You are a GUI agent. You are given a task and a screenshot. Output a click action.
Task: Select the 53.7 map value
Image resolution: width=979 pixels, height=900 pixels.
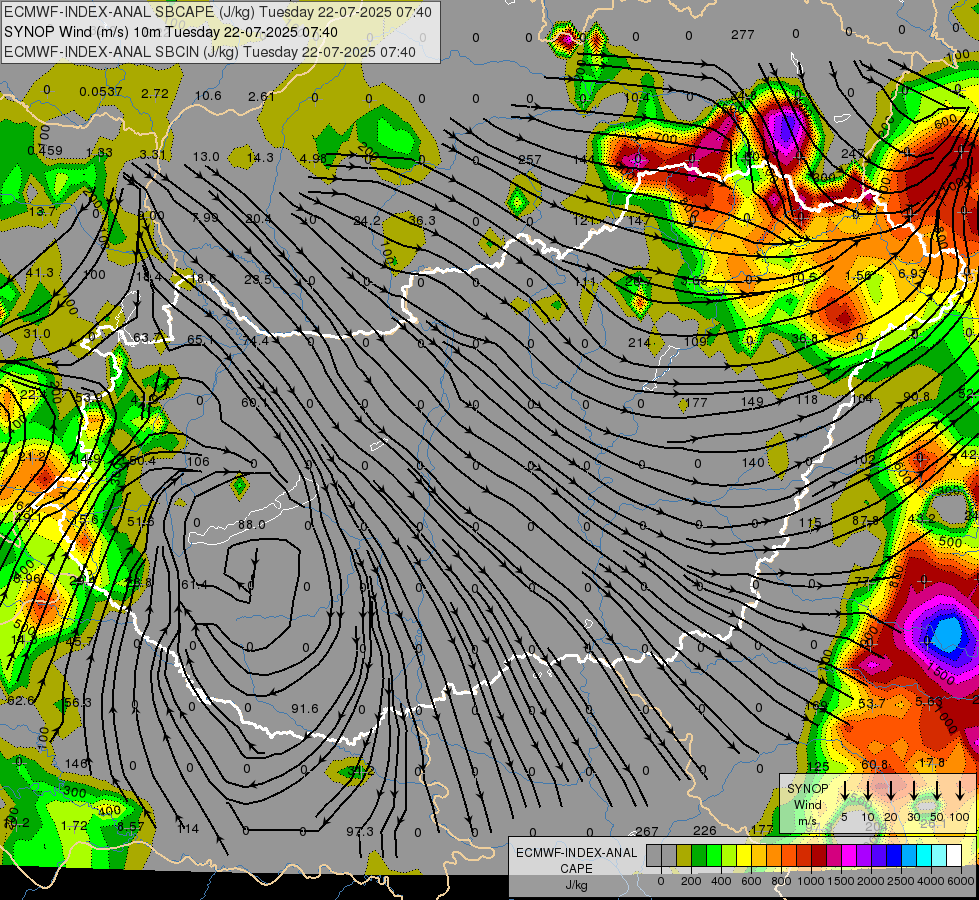pos(872,704)
